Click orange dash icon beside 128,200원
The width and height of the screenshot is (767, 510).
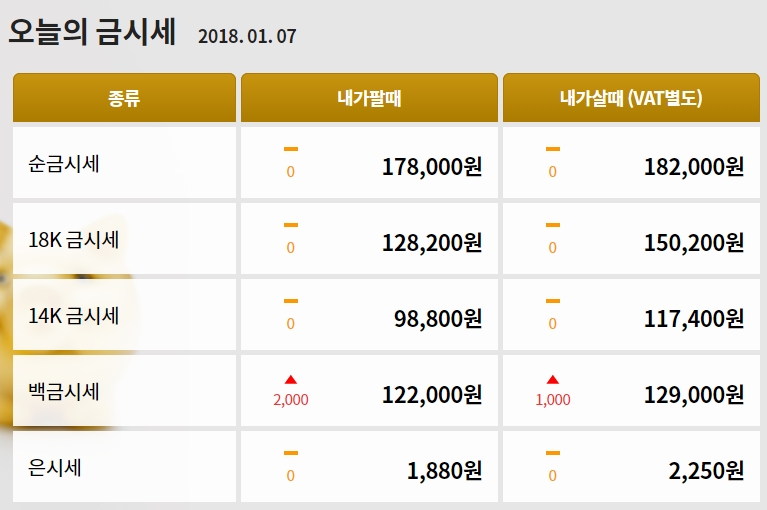click(x=291, y=225)
